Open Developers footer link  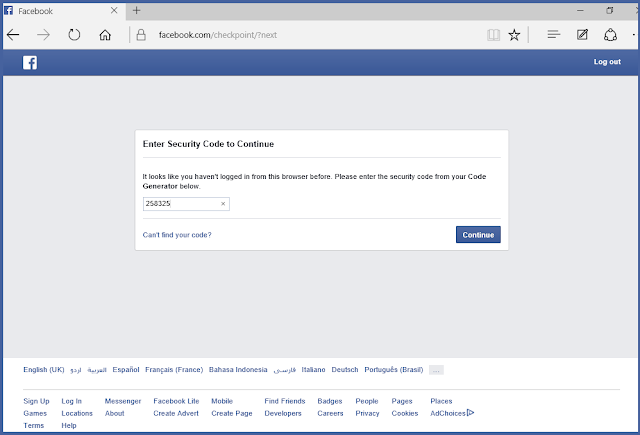point(283,413)
